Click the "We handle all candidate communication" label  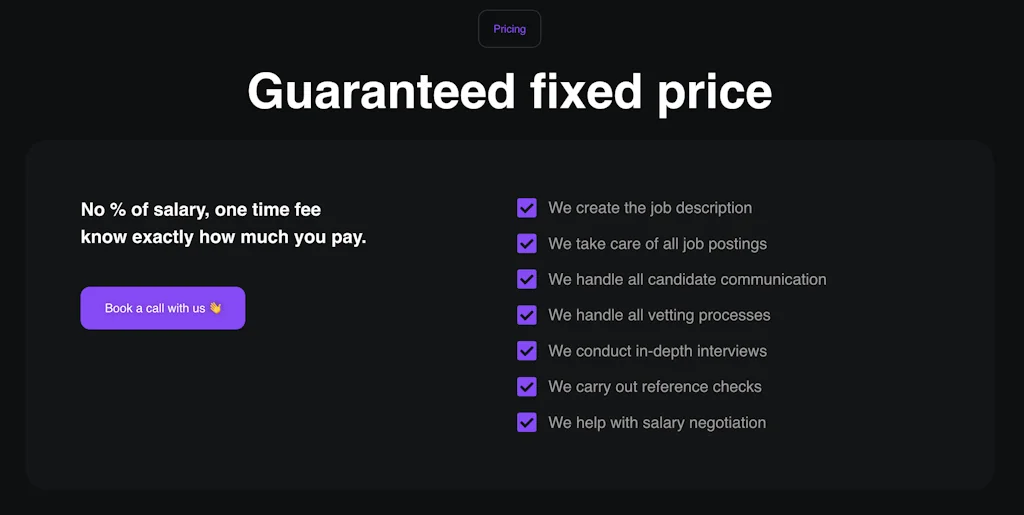click(x=687, y=280)
